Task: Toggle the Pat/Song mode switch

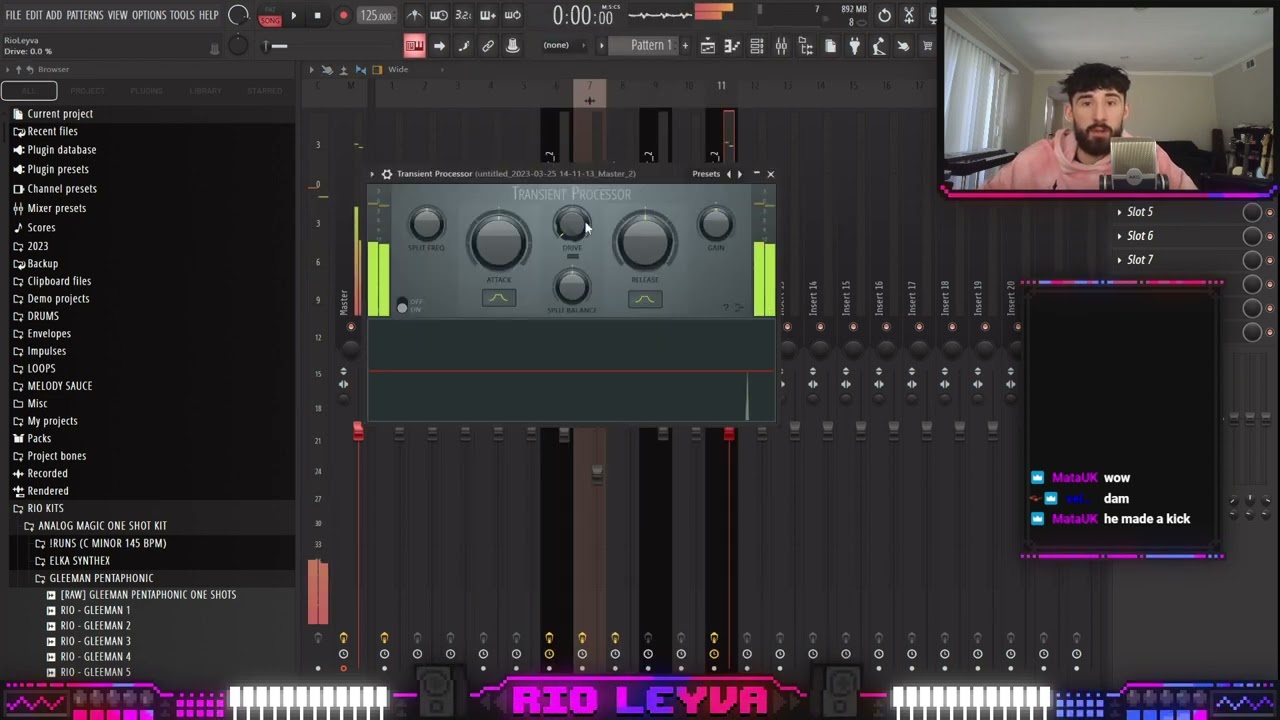Action: 270,15
